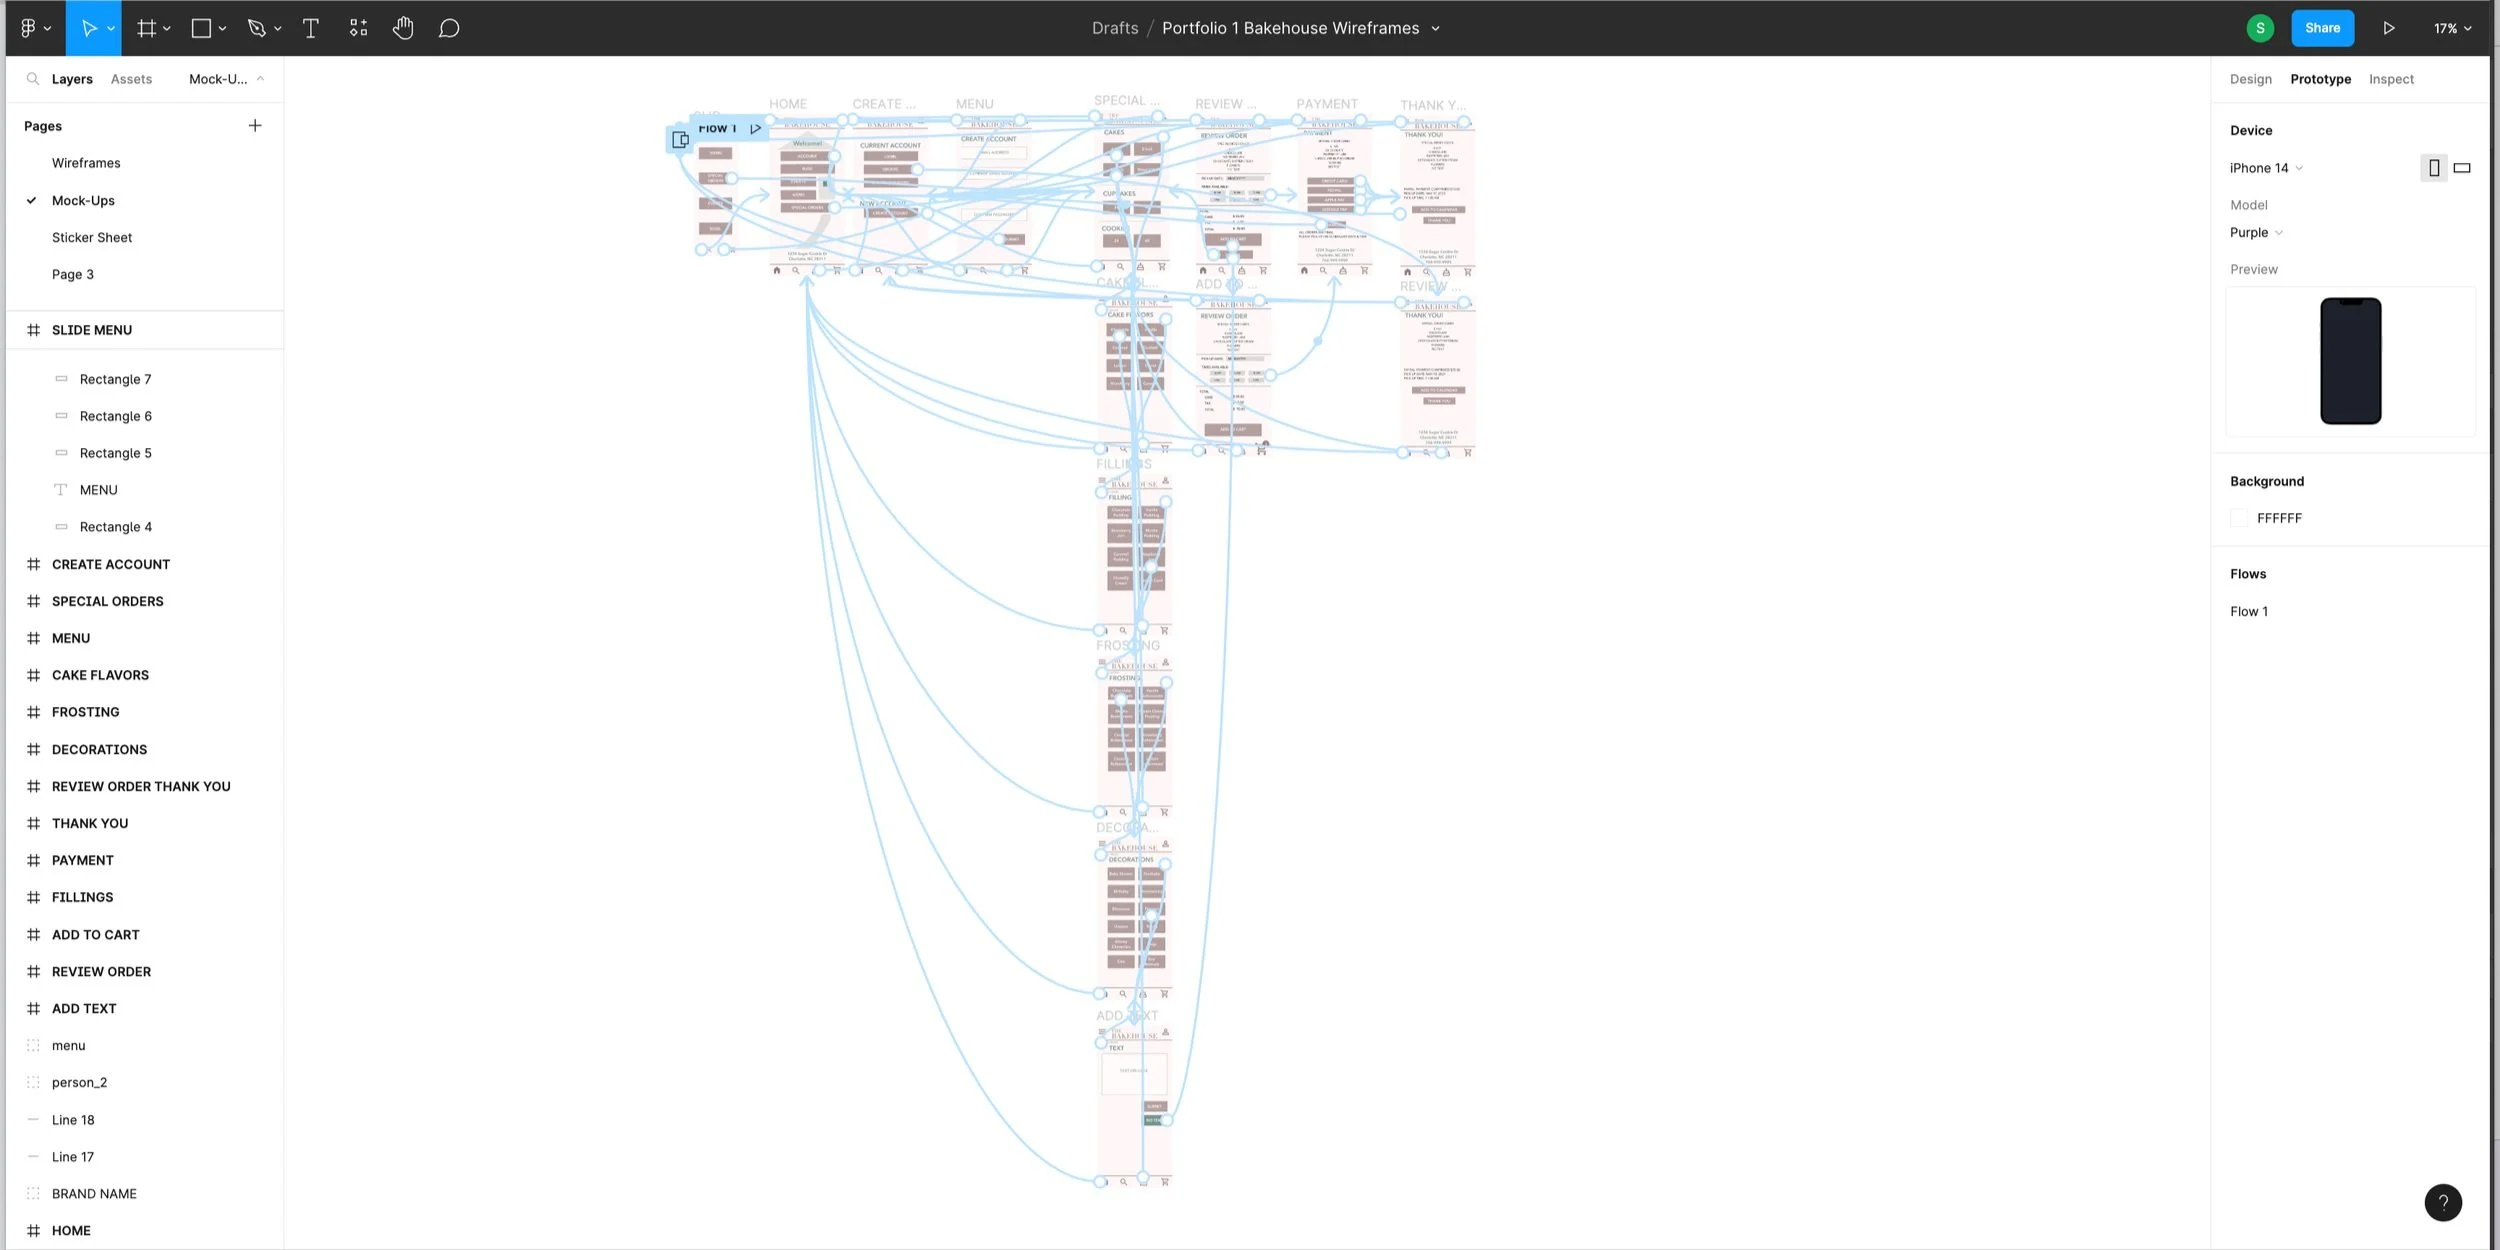Open the Assets tab

[x=131, y=79]
